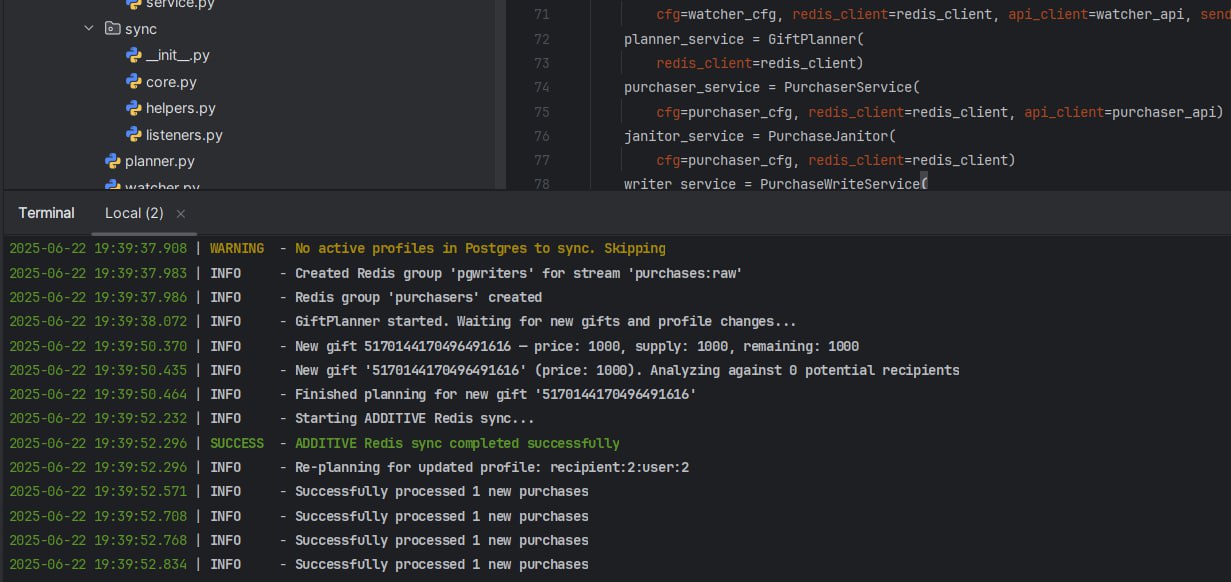Click PurchaseJanitor in the editor code

pyautogui.click(x=827, y=136)
